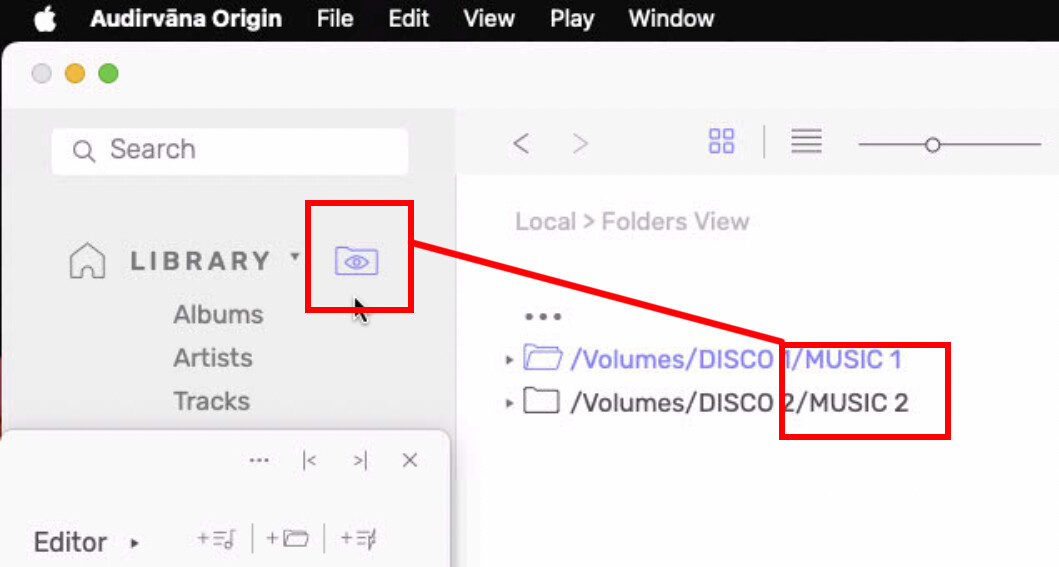Open the Edit menu
Viewport: 1059px width, 567px height.
tap(408, 19)
